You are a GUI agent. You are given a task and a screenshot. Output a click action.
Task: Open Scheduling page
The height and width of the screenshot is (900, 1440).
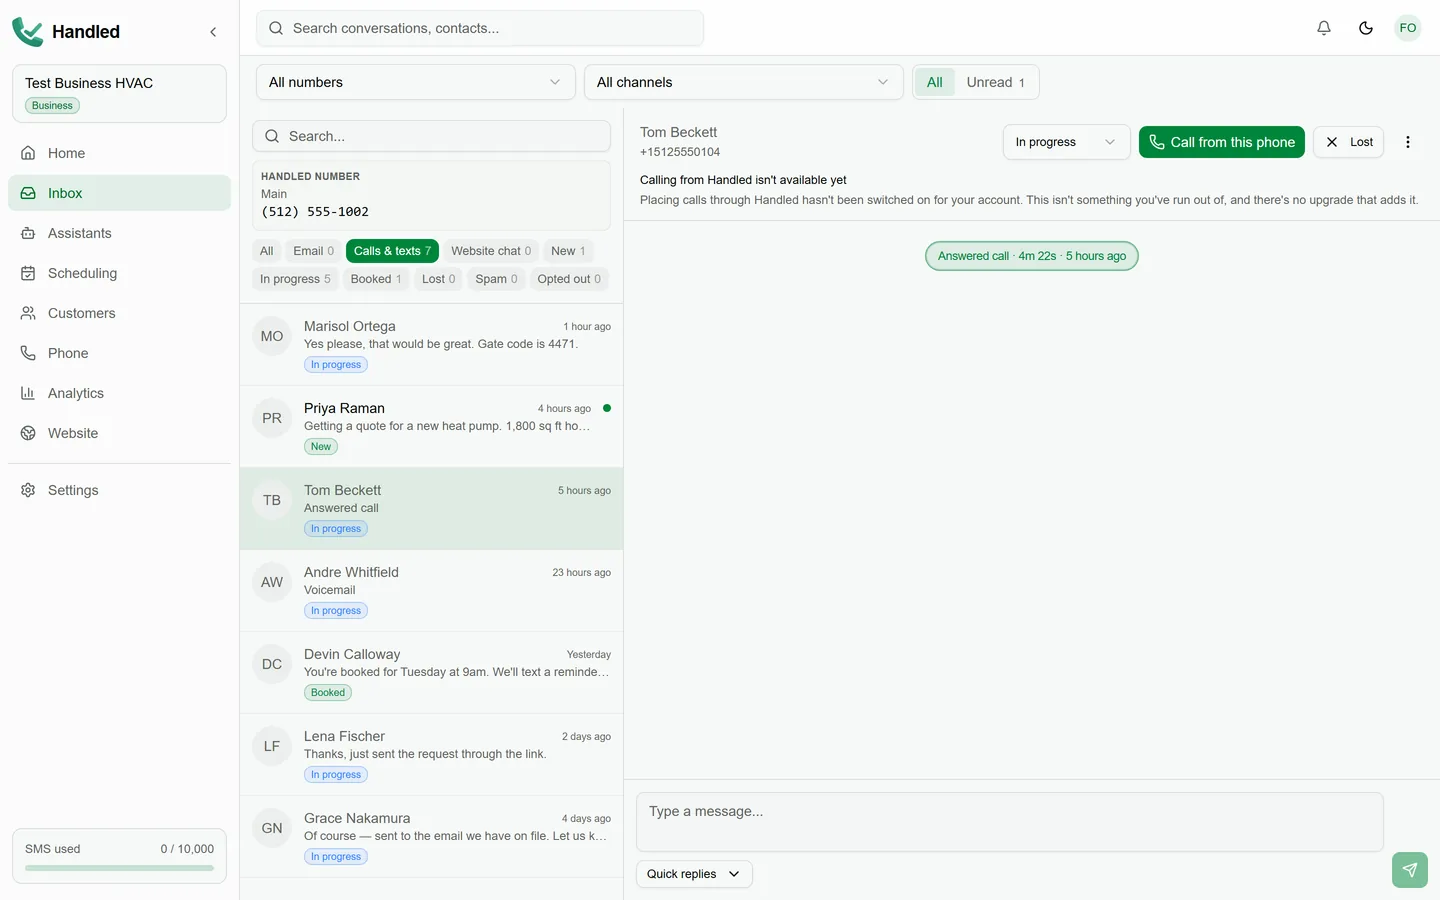(119, 273)
